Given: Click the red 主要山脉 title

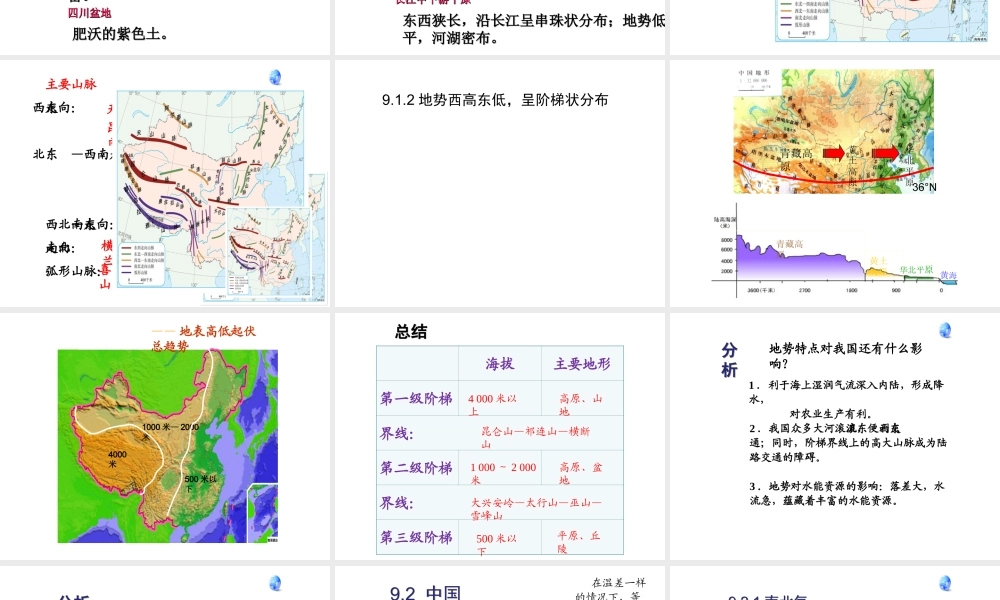Looking at the screenshot, I should [x=71, y=84].
